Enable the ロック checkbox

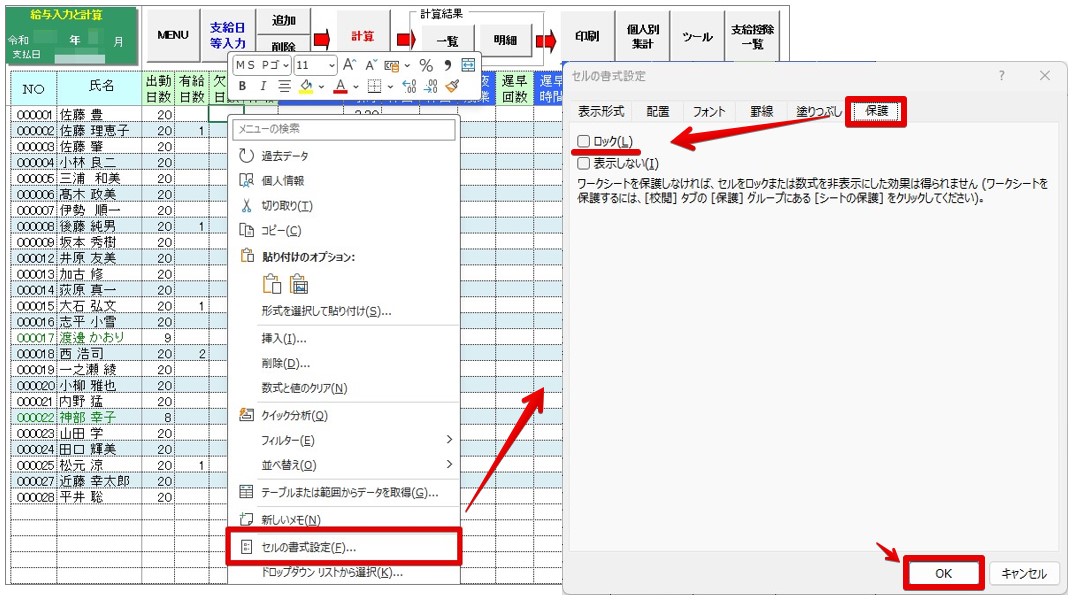[x=584, y=141]
